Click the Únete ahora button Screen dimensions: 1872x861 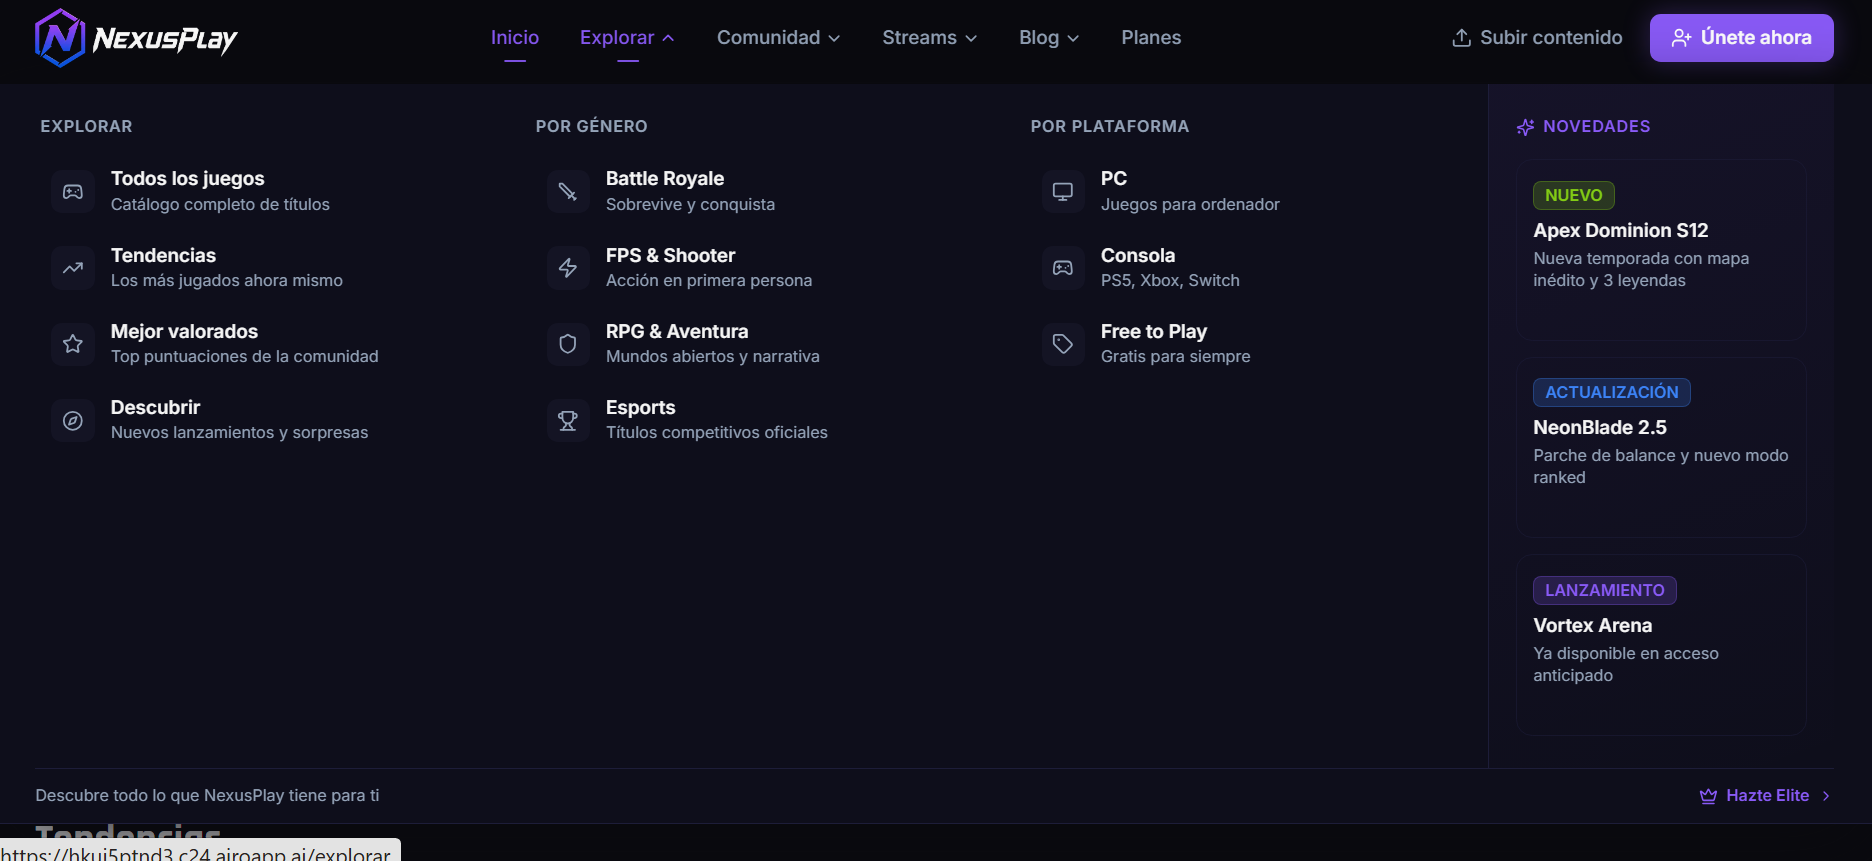(1741, 38)
